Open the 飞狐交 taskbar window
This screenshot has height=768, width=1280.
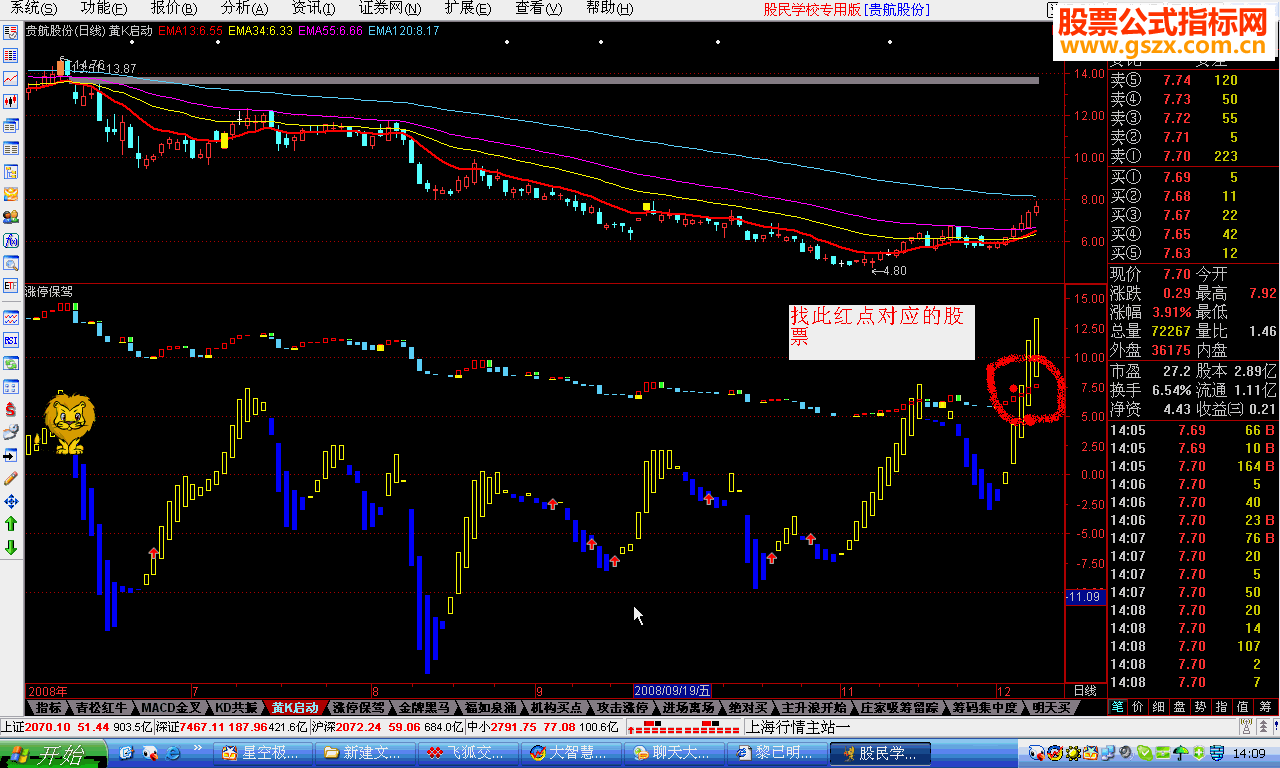471,752
